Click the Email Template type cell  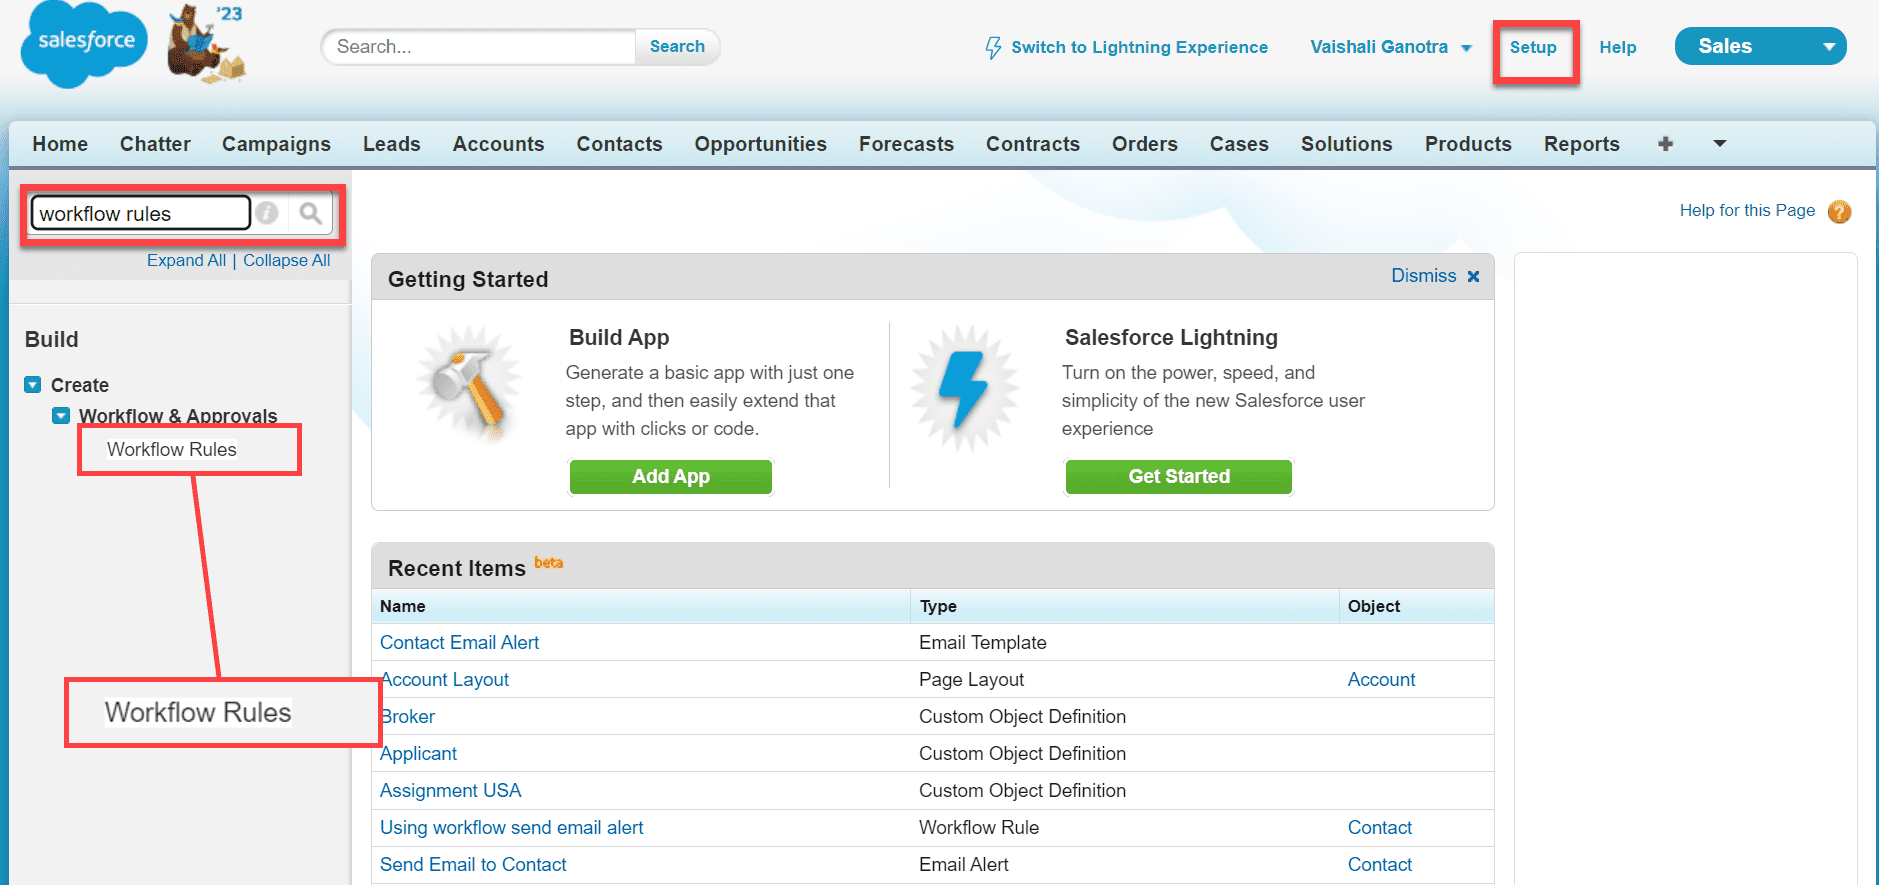pyautogui.click(x=983, y=643)
